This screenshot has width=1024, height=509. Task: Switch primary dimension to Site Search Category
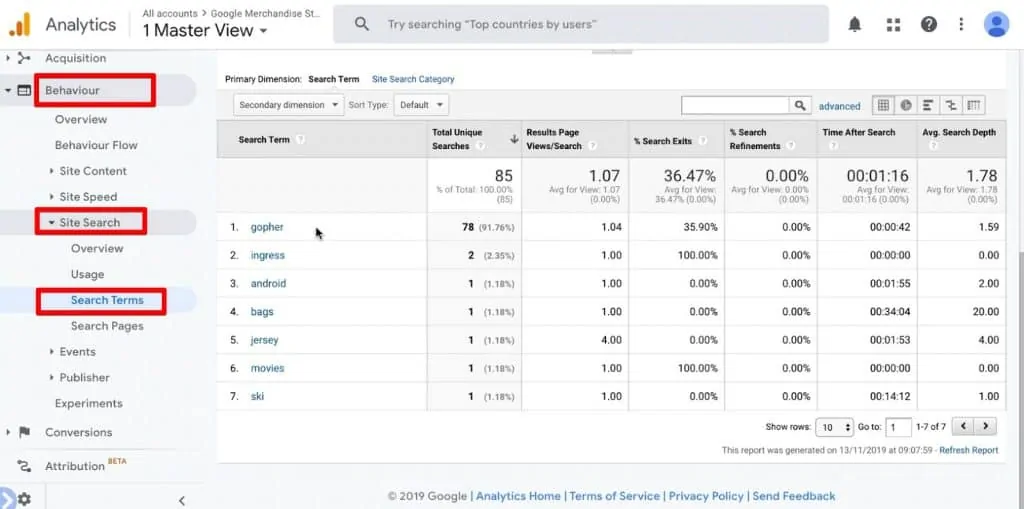413,79
